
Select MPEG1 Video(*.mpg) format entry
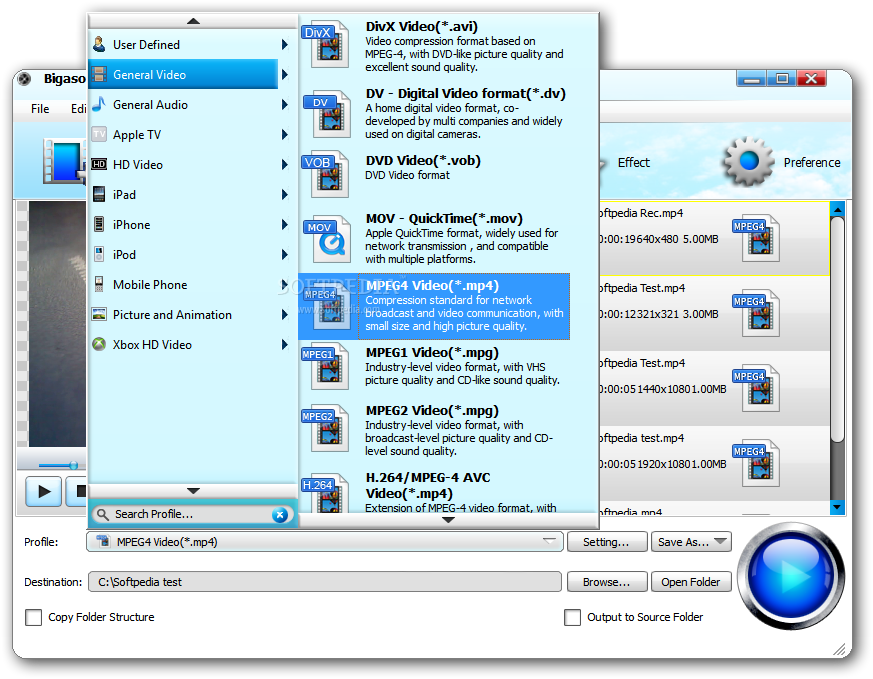434,366
